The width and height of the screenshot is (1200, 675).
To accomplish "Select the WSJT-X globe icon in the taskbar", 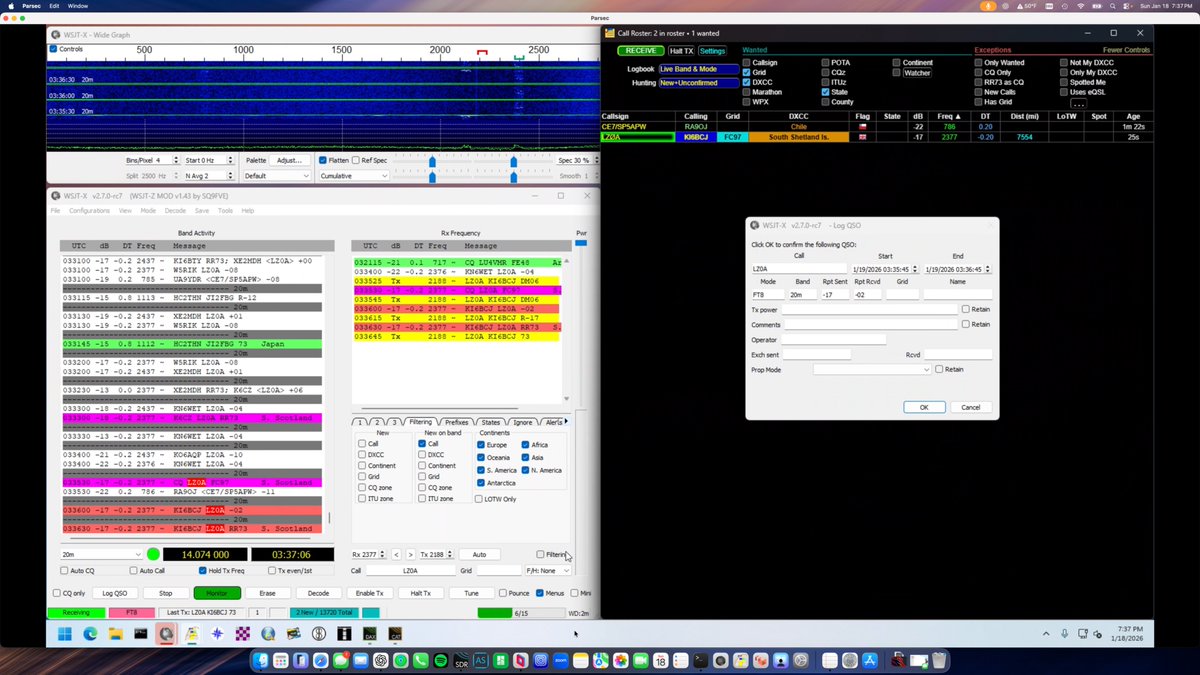I will [166, 633].
